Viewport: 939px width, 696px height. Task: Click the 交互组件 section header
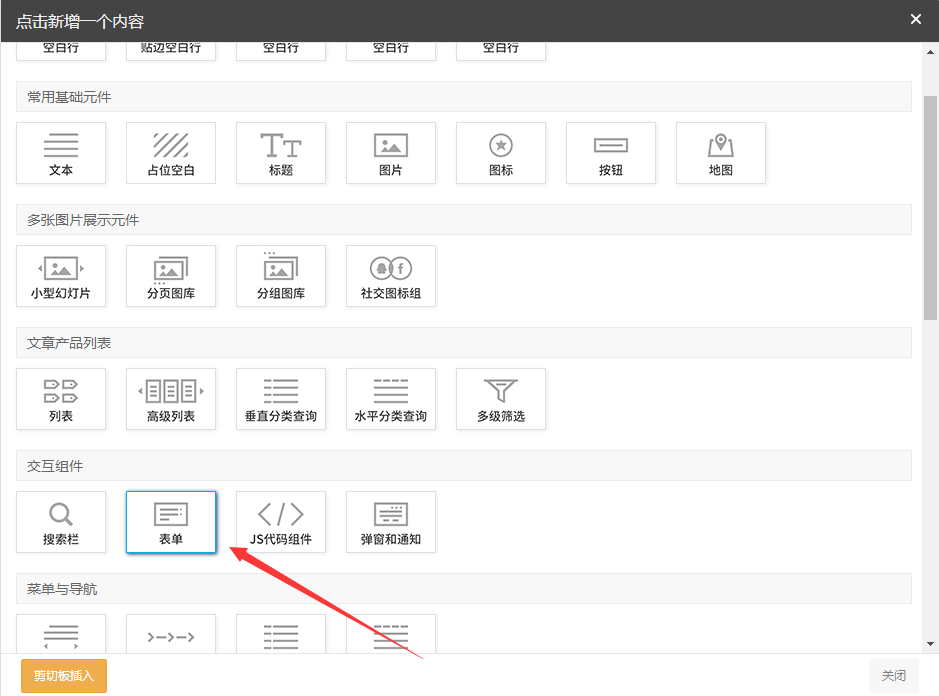pyautogui.click(x=464, y=466)
